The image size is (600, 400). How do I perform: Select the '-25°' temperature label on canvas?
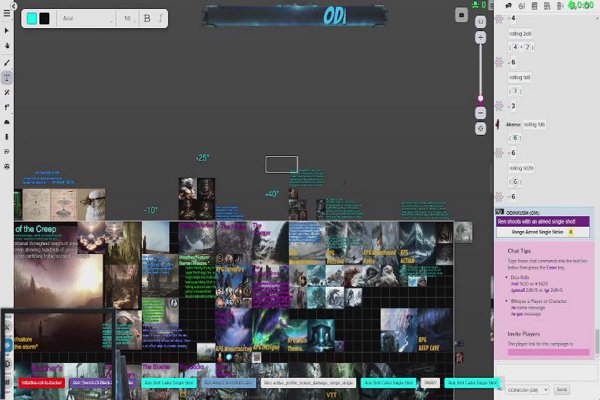[202, 157]
